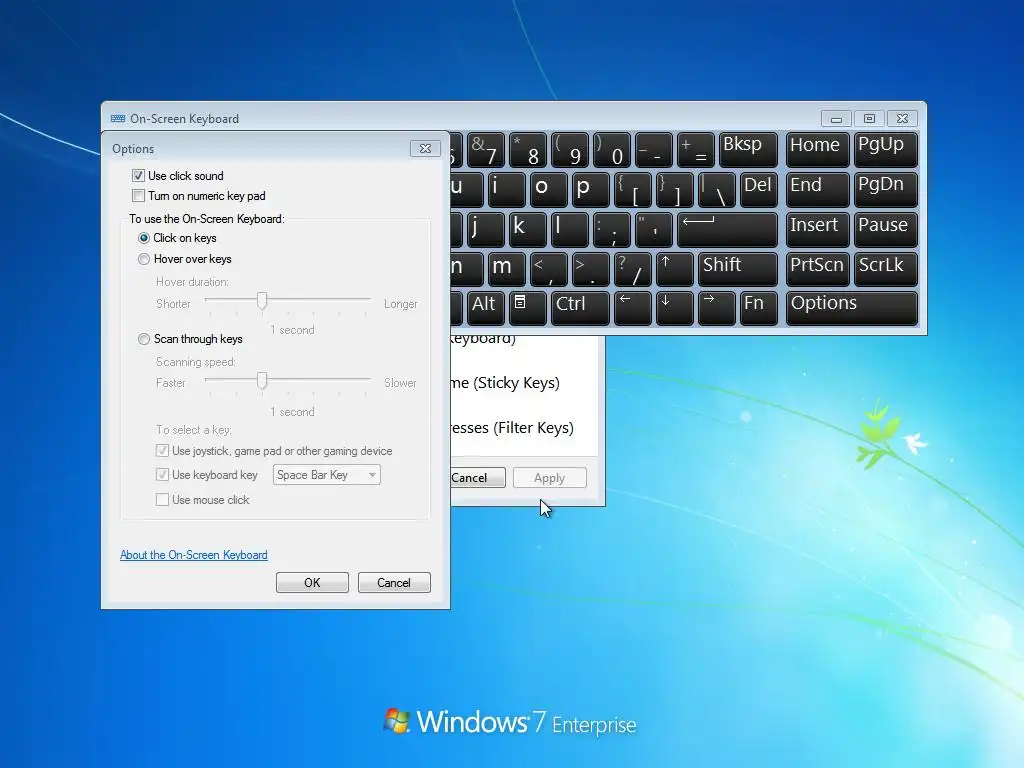
Task: Tap the p letter key
Action: click(590, 189)
